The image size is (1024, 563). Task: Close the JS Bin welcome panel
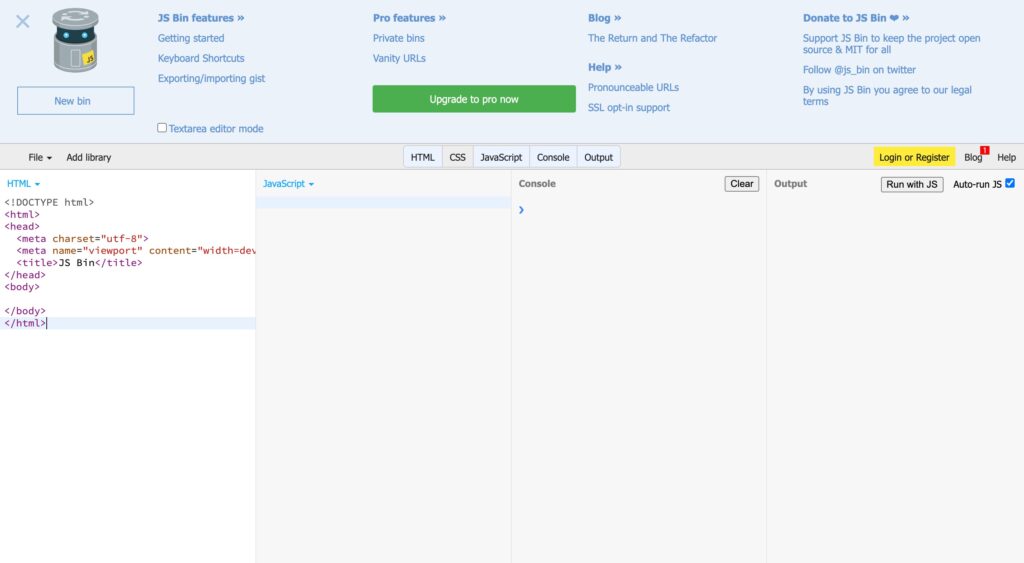pyautogui.click(x=23, y=21)
